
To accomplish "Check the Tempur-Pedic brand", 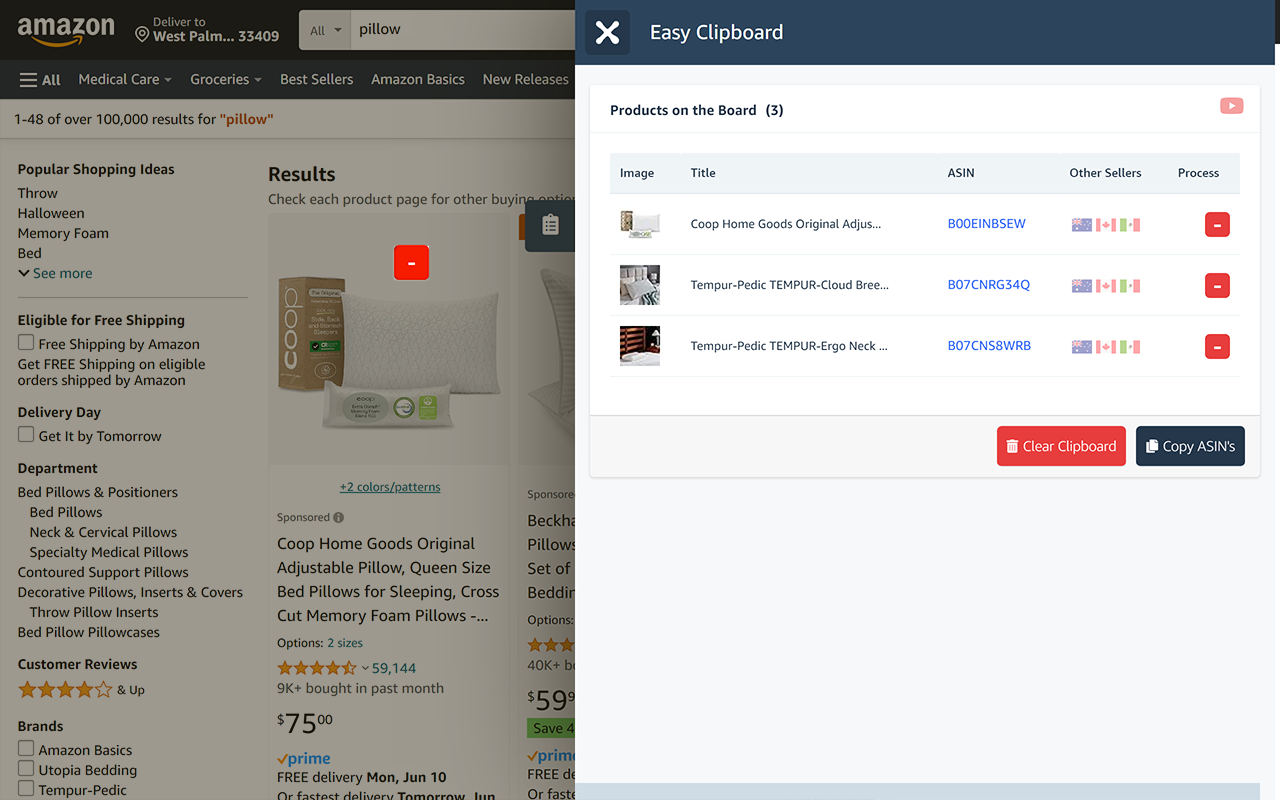I will pos(26,789).
